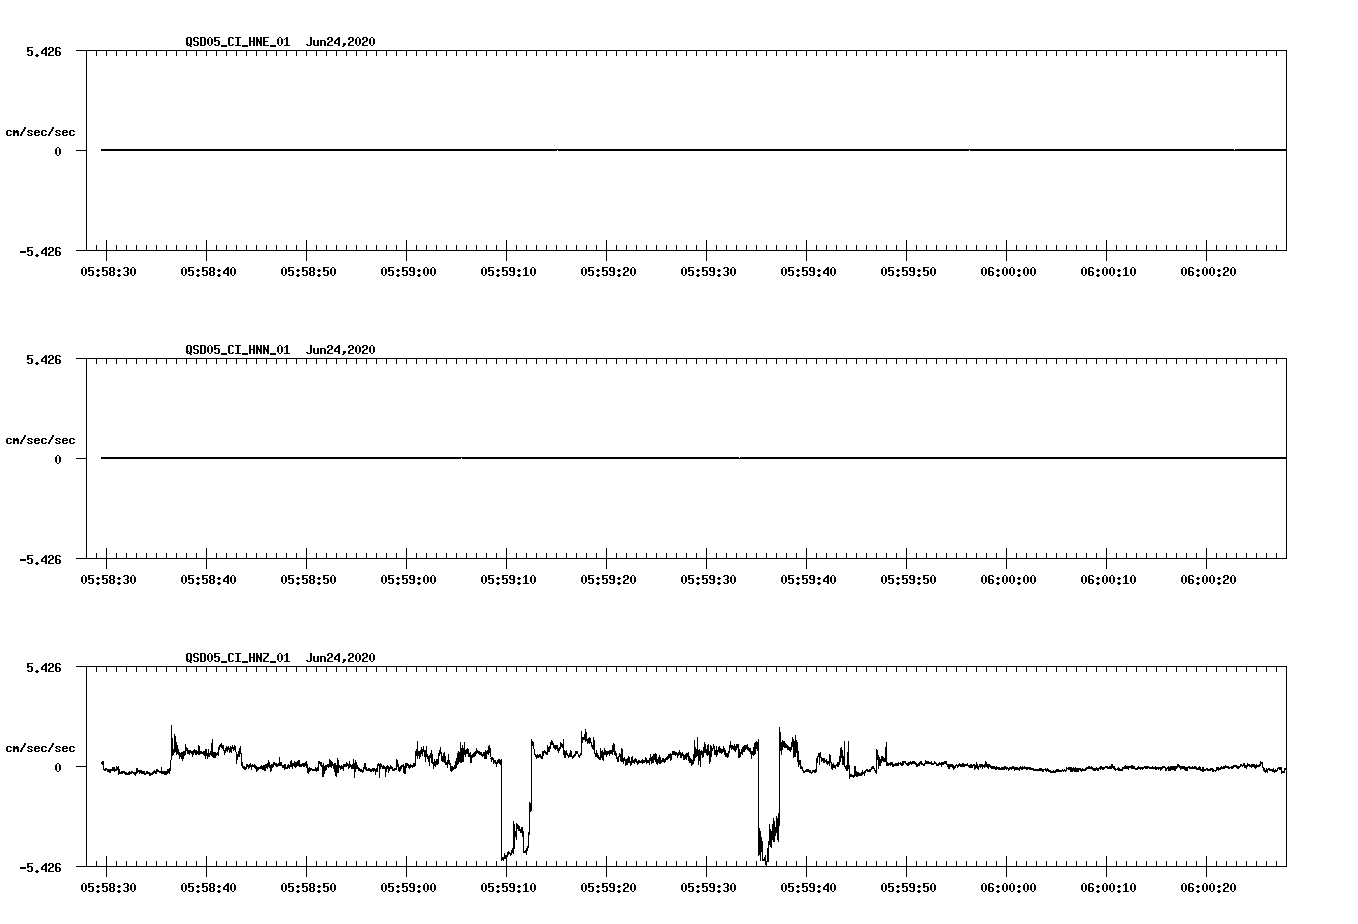
Task: Click the cm/sec/sec label of HNZ plot
Action: coord(40,748)
